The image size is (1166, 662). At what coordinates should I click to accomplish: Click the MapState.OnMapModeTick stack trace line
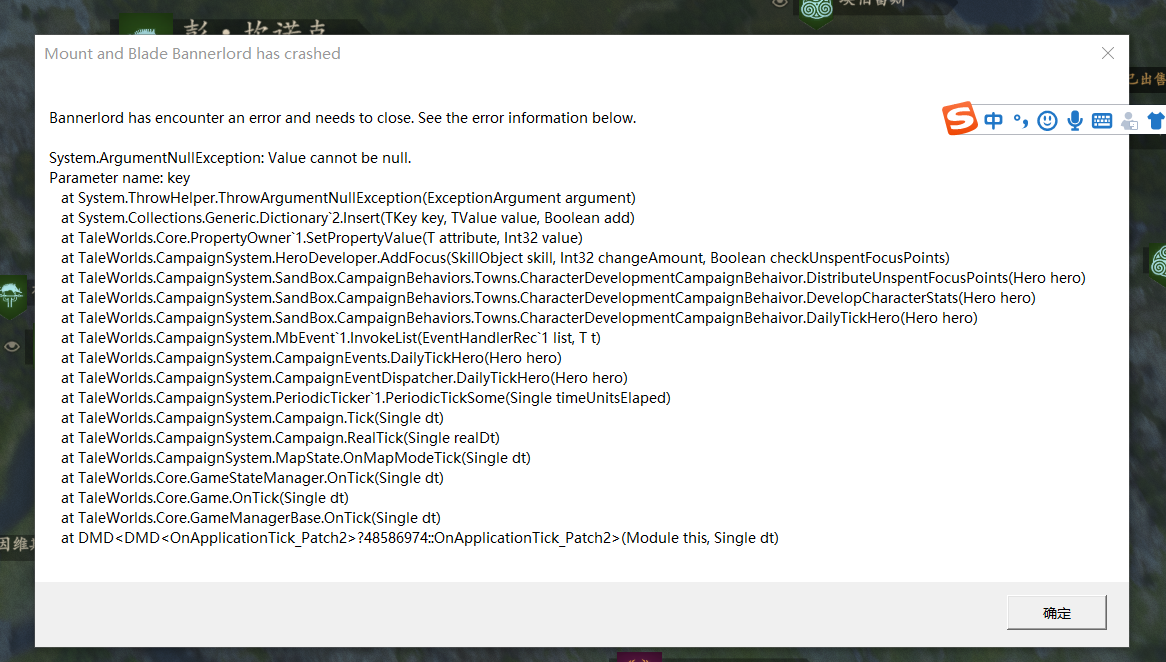296,458
